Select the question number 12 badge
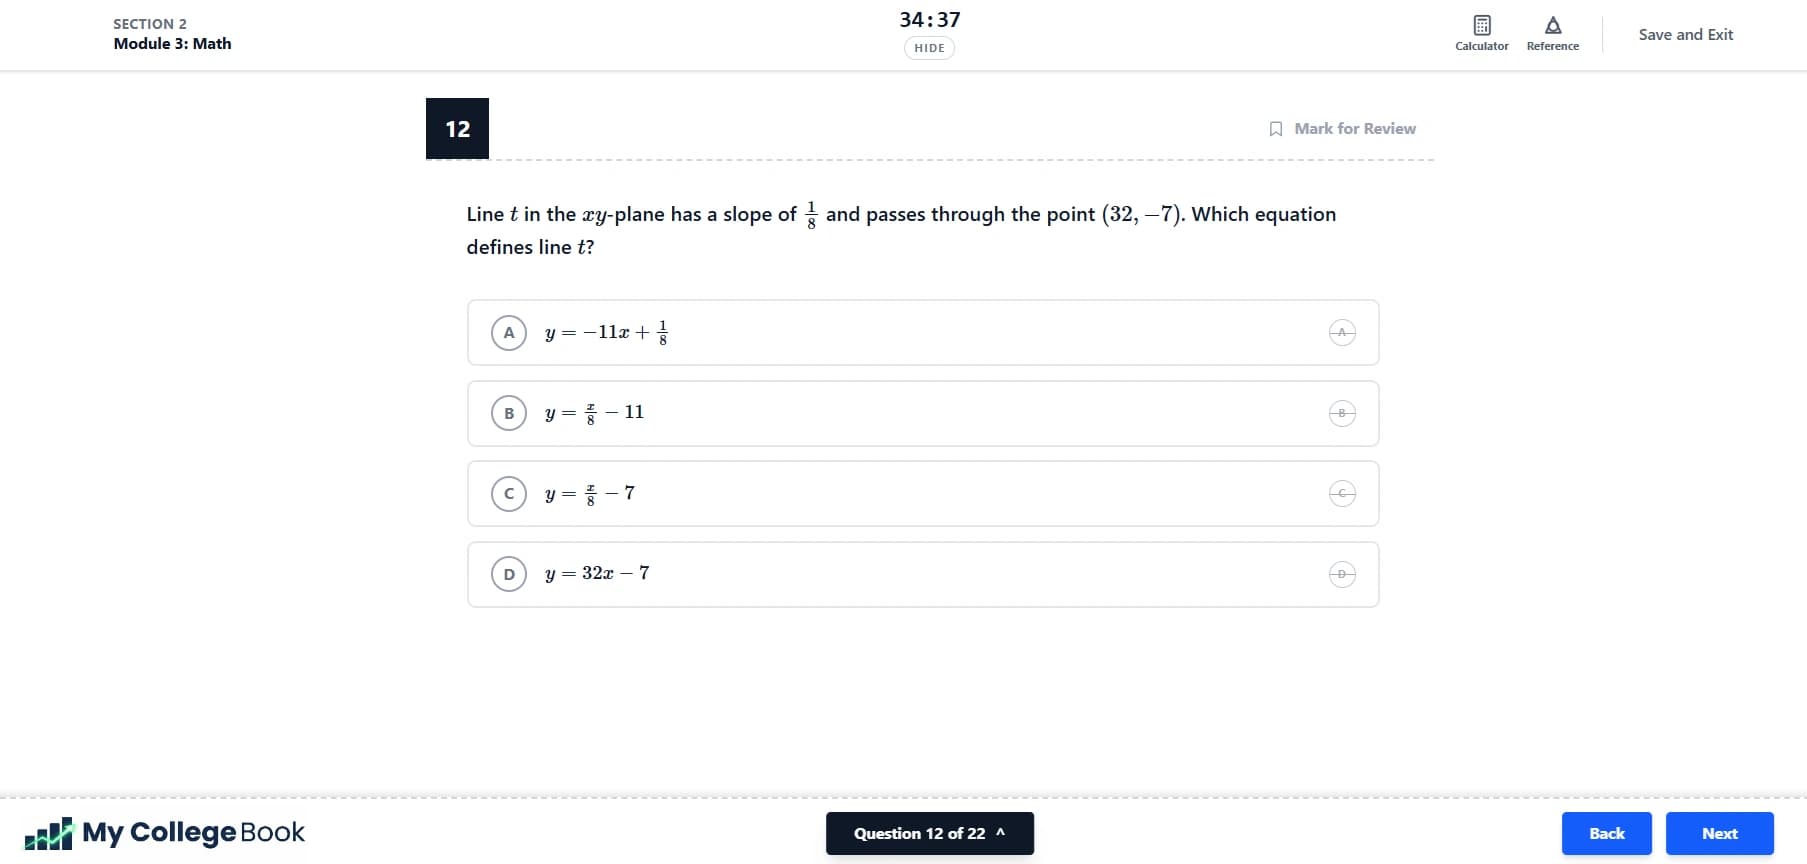The image size is (1807, 864). 457,128
